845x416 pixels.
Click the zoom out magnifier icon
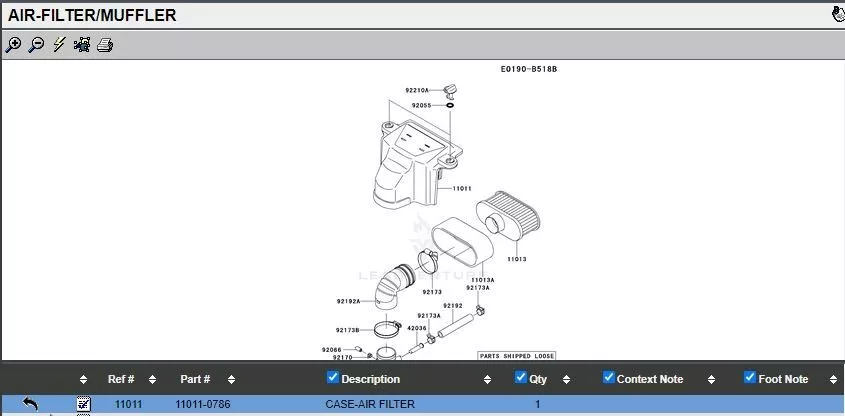(36, 45)
